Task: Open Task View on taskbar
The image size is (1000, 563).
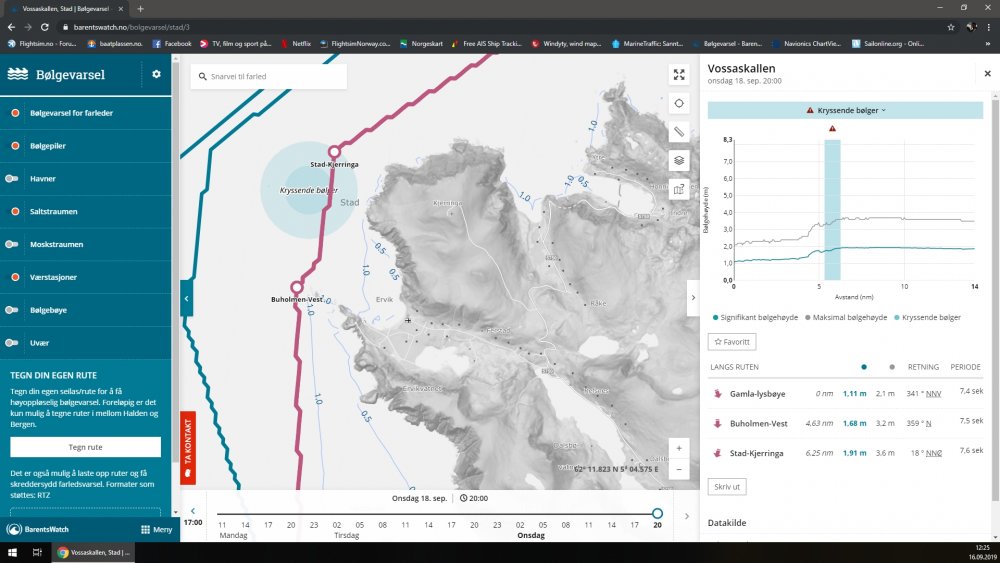Action: coord(37,552)
